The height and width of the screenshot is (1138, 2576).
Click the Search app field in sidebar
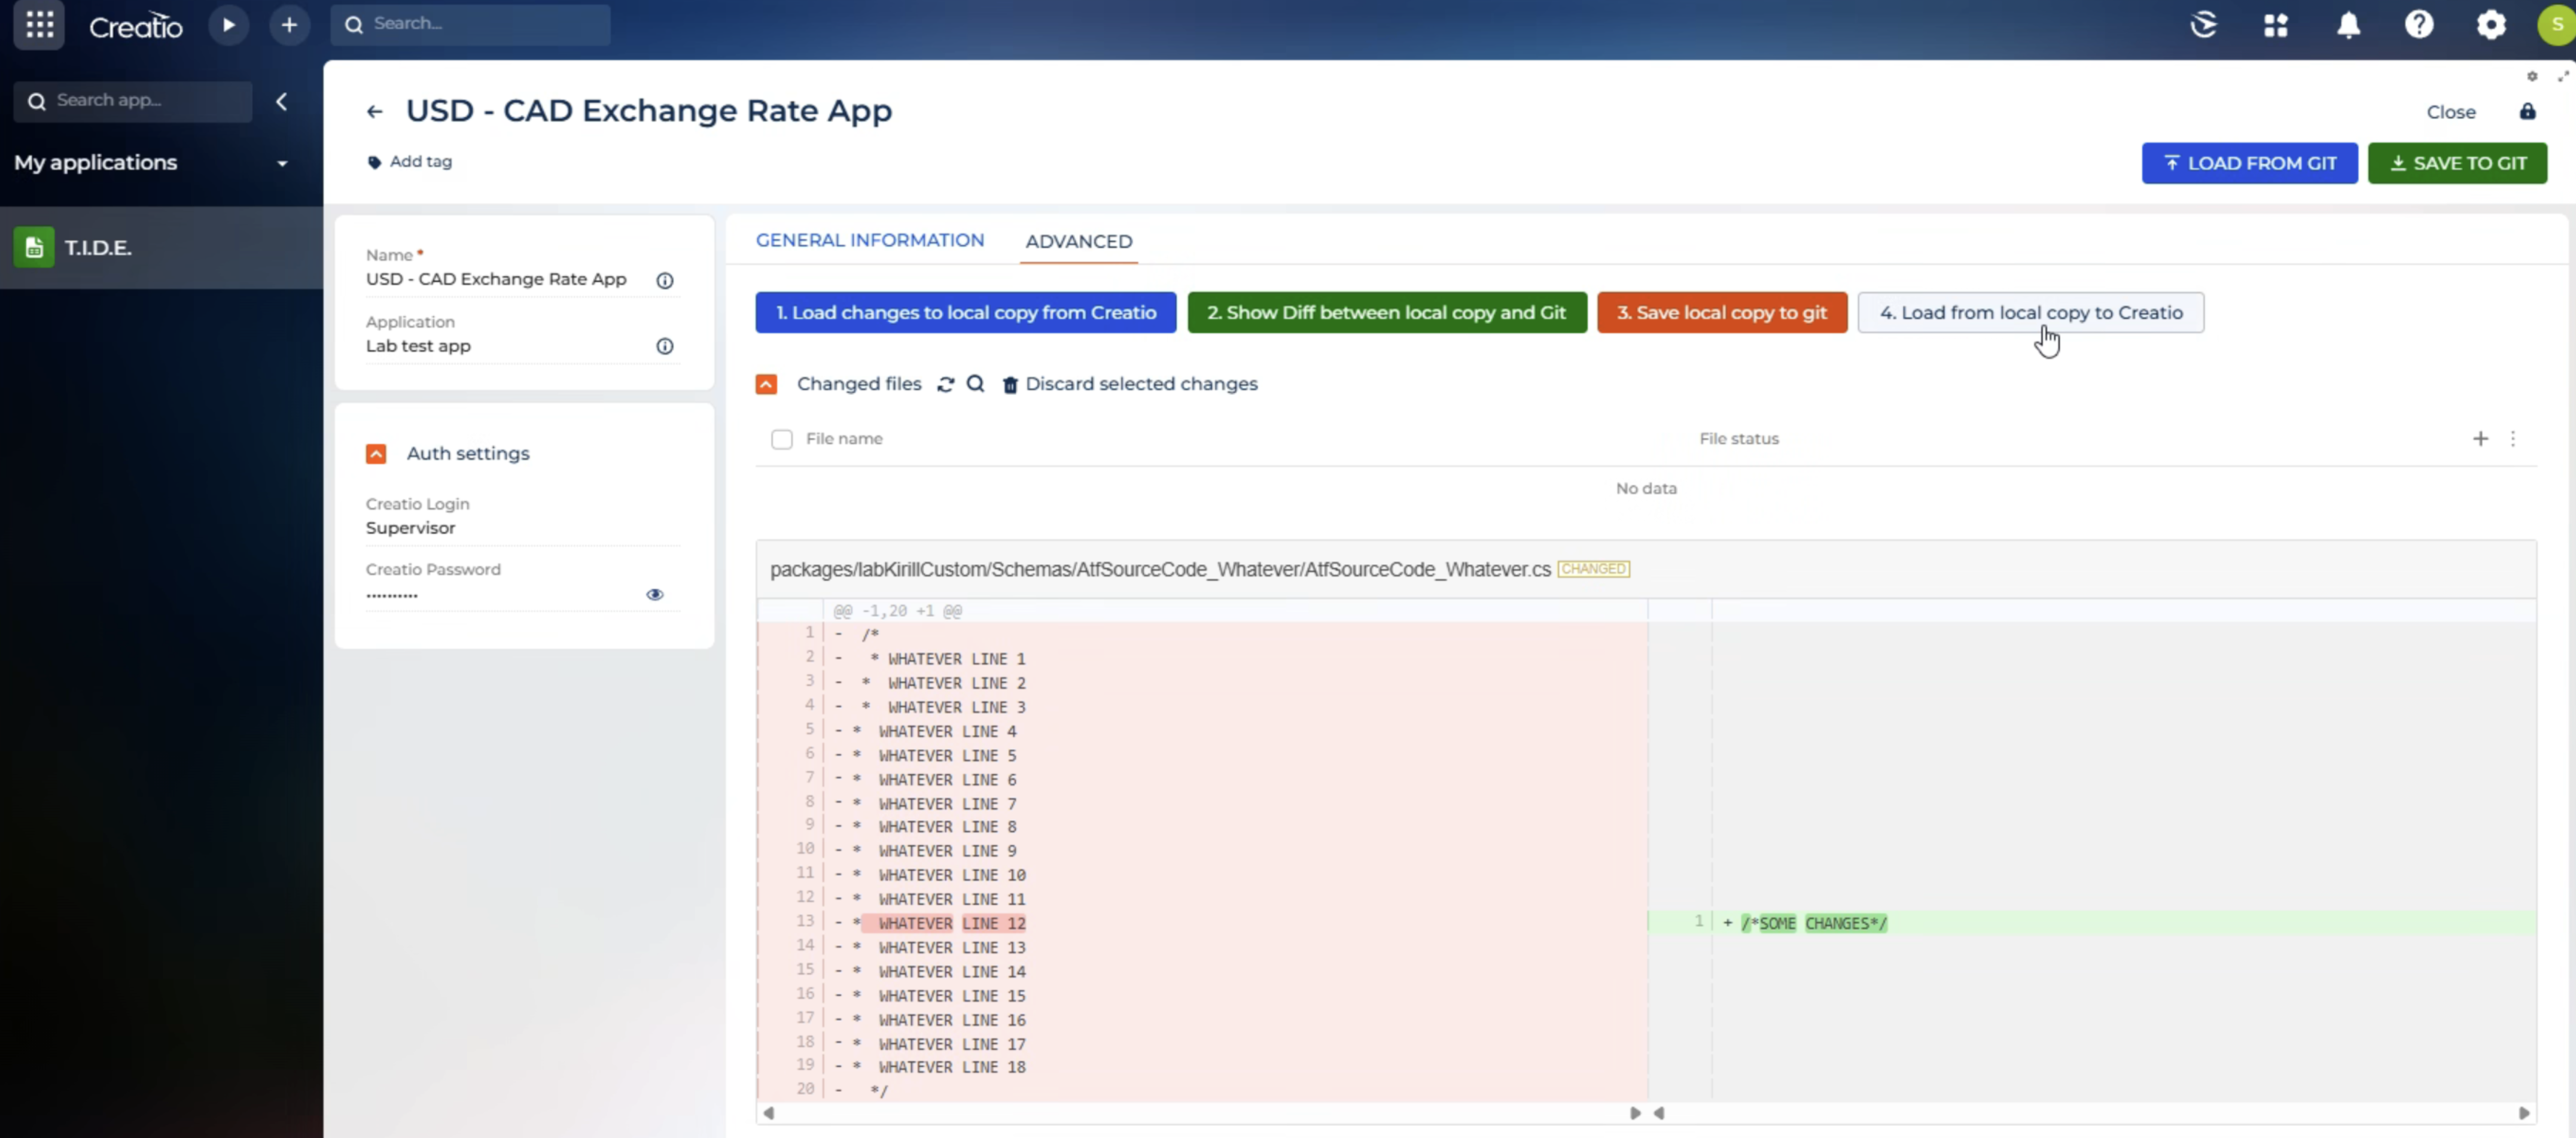132,101
